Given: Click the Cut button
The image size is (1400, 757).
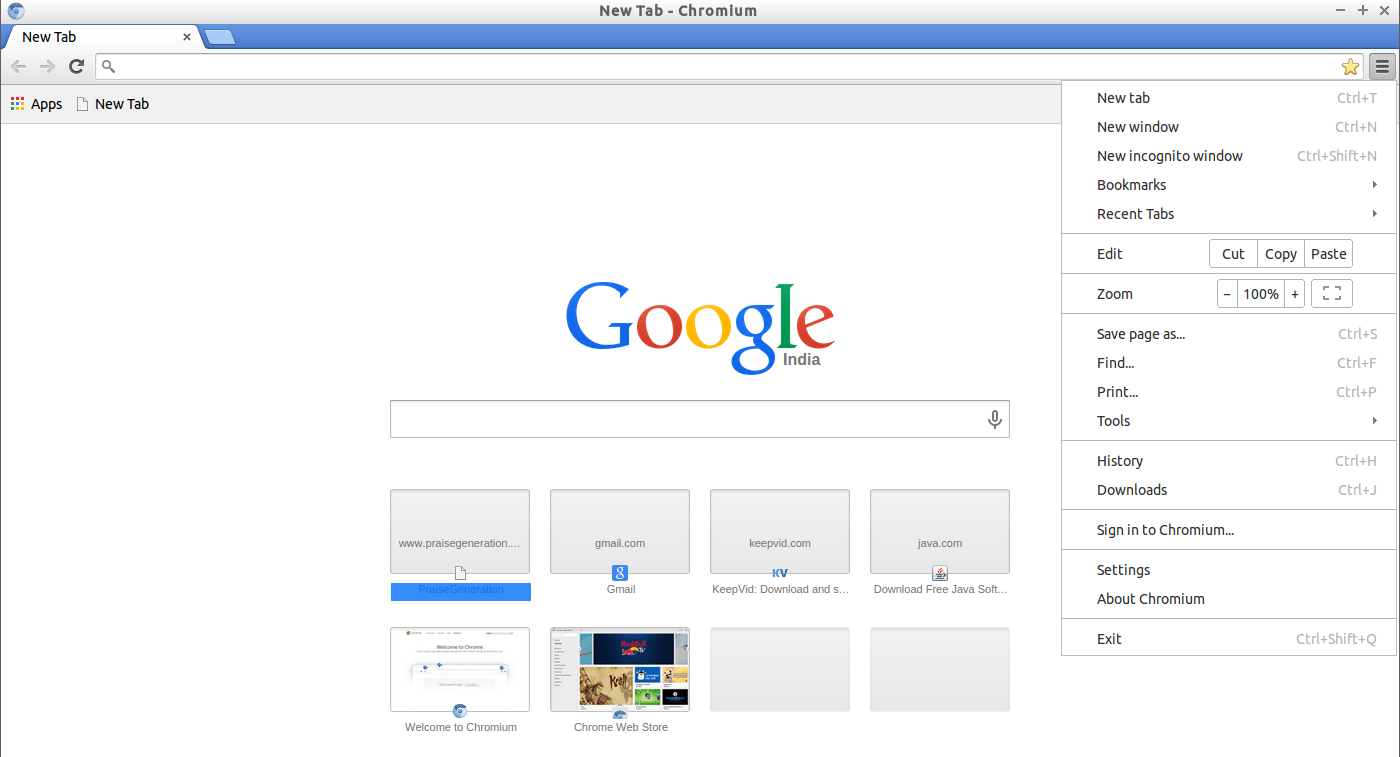Looking at the screenshot, I should (x=1233, y=254).
